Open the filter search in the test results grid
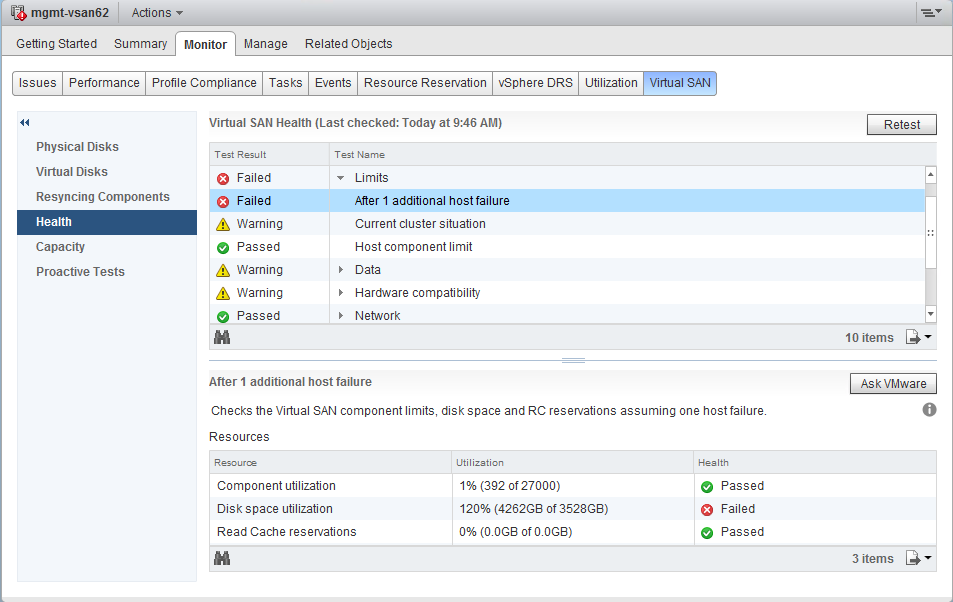This screenshot has height=602, width=953. pyautogui.click(x=222, y=337)
